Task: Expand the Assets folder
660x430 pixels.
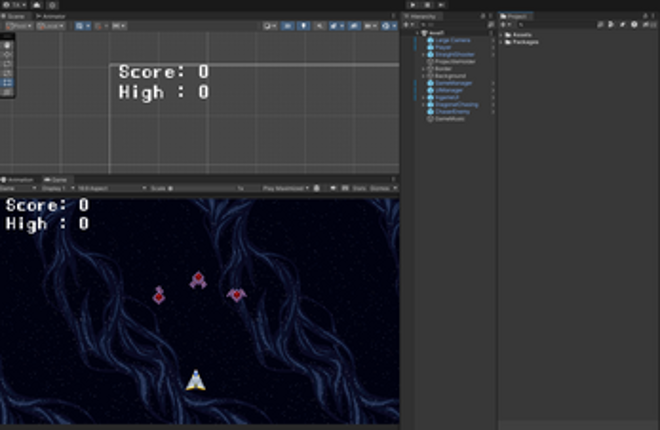Action: (502, 35)
